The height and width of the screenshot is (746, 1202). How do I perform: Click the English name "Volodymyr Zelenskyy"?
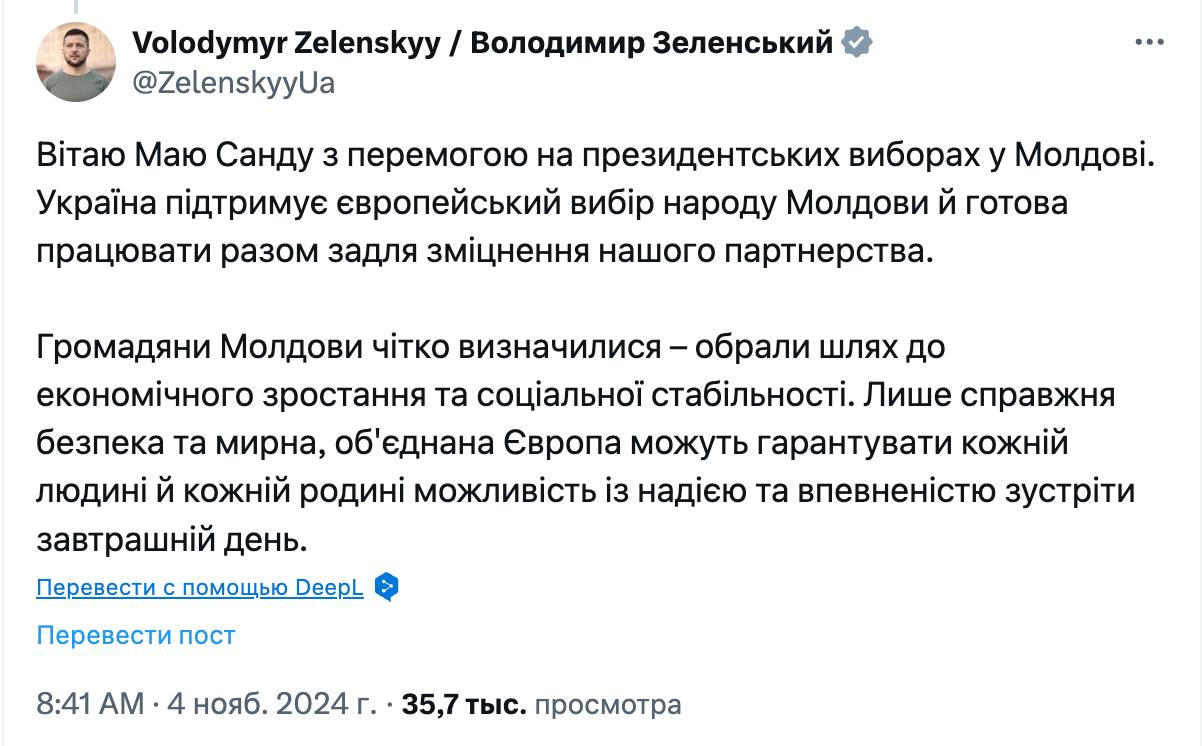[x=286, y=43]
